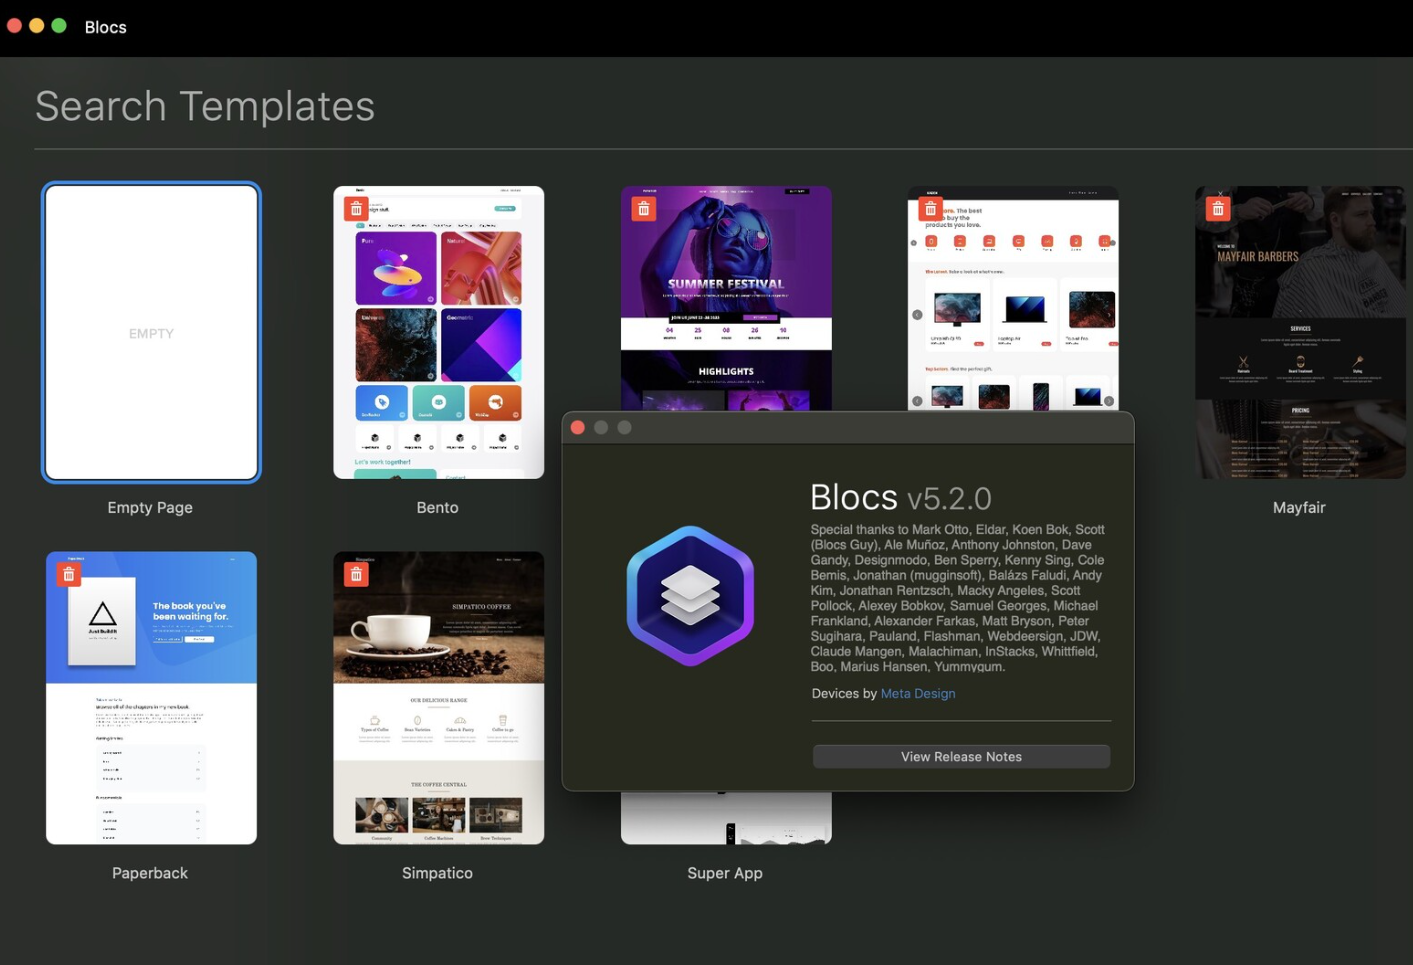This screenshot has height=965, width=1413.
Task: Delete the Mayfair template
Action: (x=1218, y=208)
